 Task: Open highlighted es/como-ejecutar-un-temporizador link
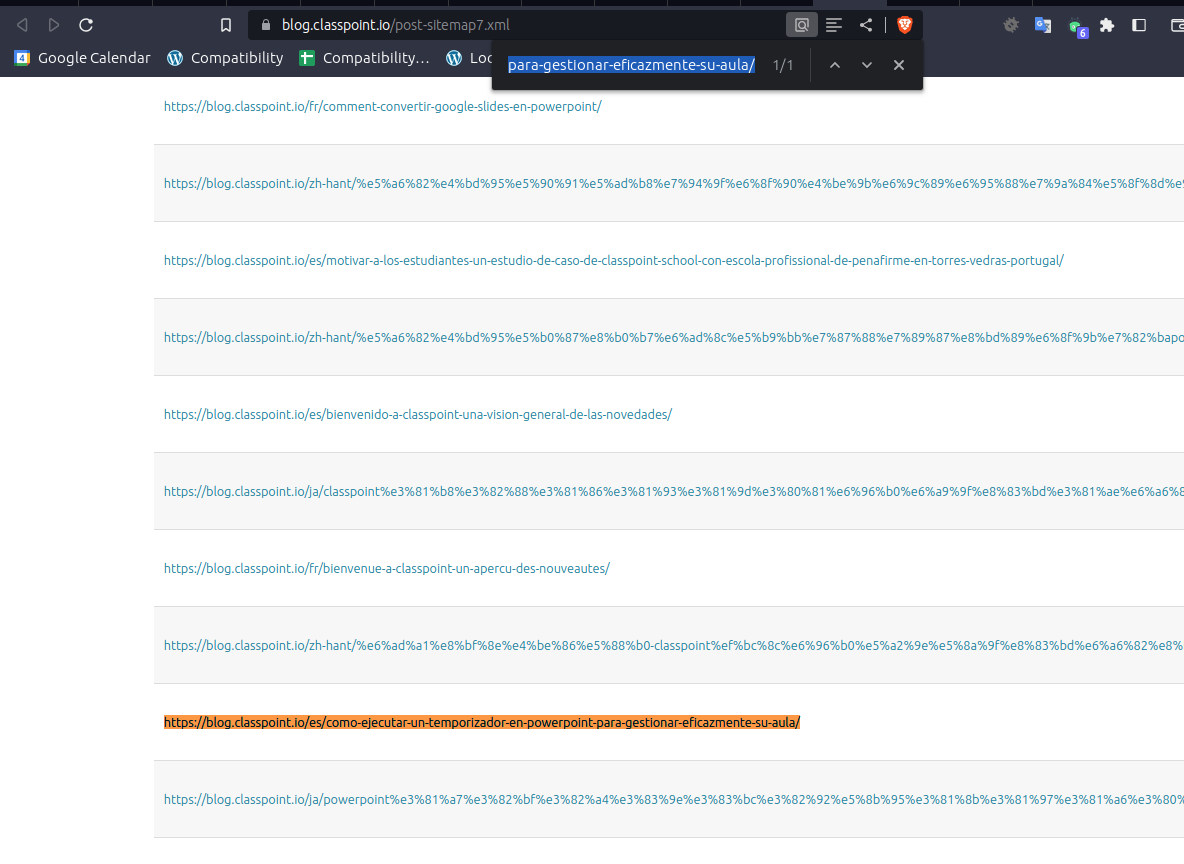[x=482, y=723]
